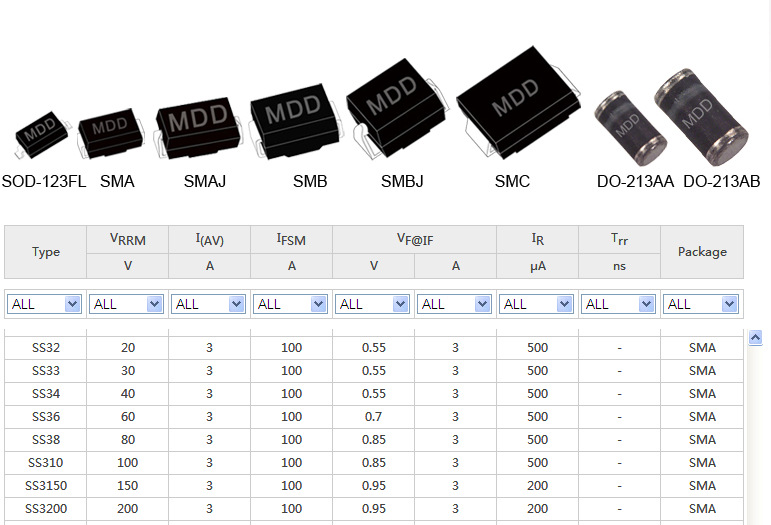Image resolution: width=771 pixels, height=525 pixels.
Task: Click the SMA package image
Action: point(111,133)
